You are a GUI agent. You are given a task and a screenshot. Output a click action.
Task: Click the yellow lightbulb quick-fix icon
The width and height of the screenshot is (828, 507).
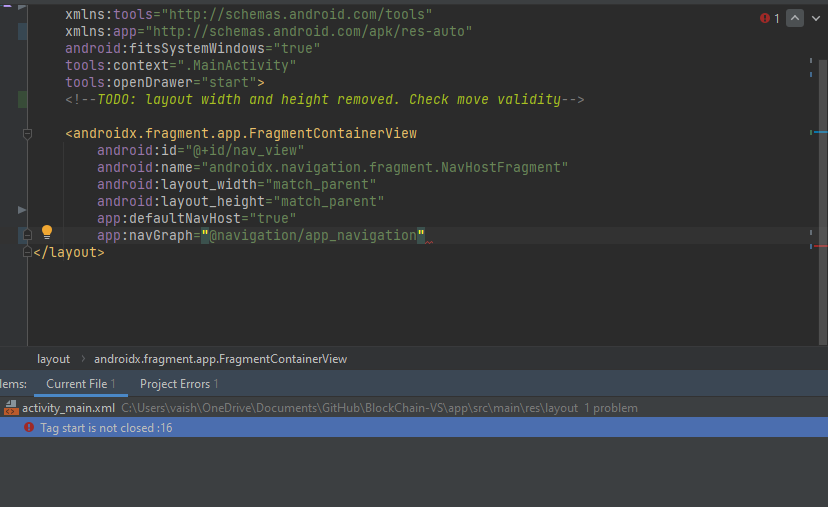click(47, 232)
